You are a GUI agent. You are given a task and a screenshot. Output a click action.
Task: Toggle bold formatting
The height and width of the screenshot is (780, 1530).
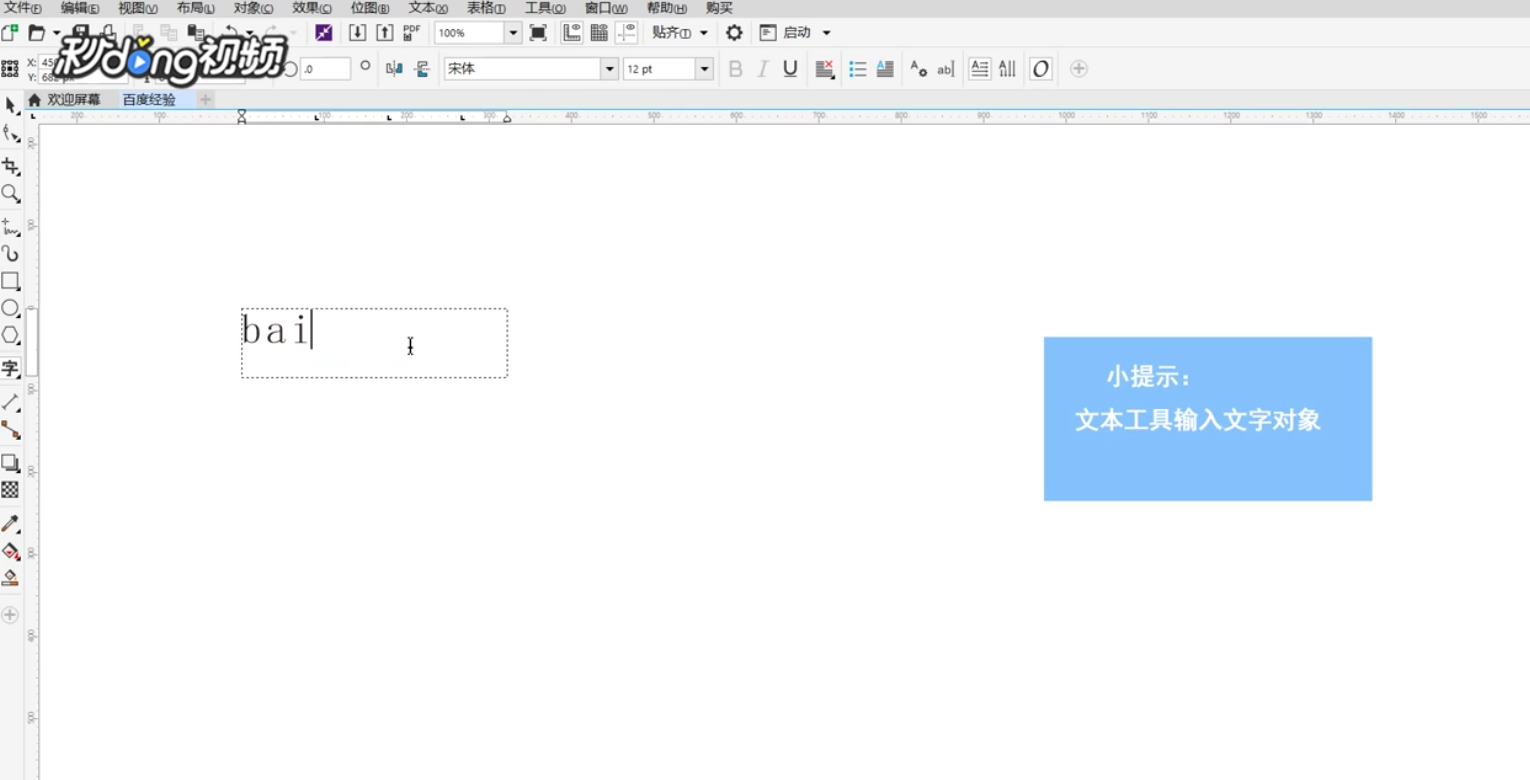coord(735,68)
